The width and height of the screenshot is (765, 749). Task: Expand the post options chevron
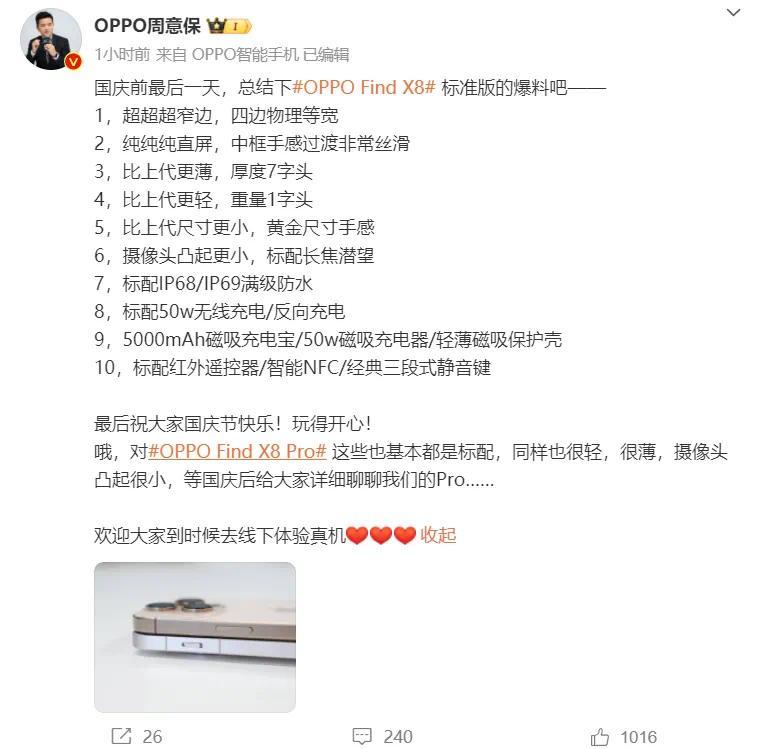coord(733,13)
